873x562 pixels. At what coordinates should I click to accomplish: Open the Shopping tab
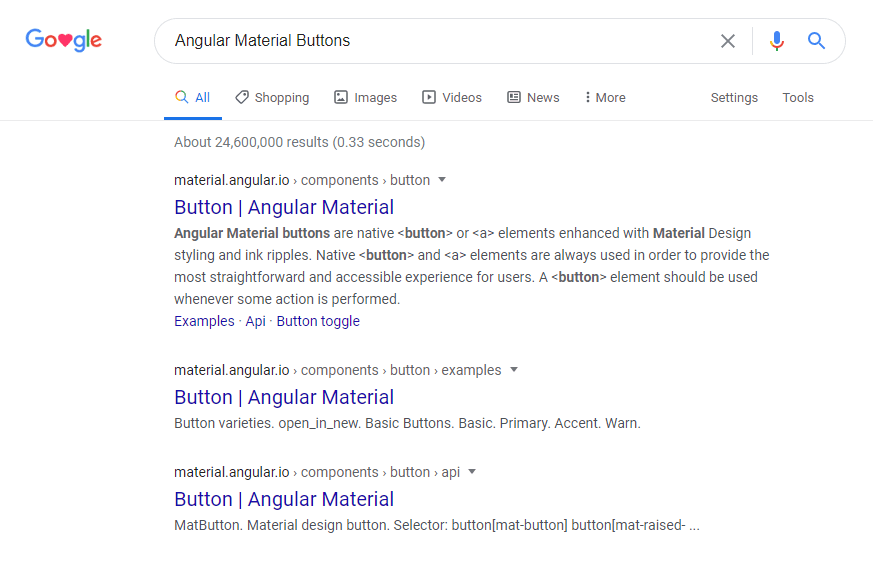tap(272, 97)
